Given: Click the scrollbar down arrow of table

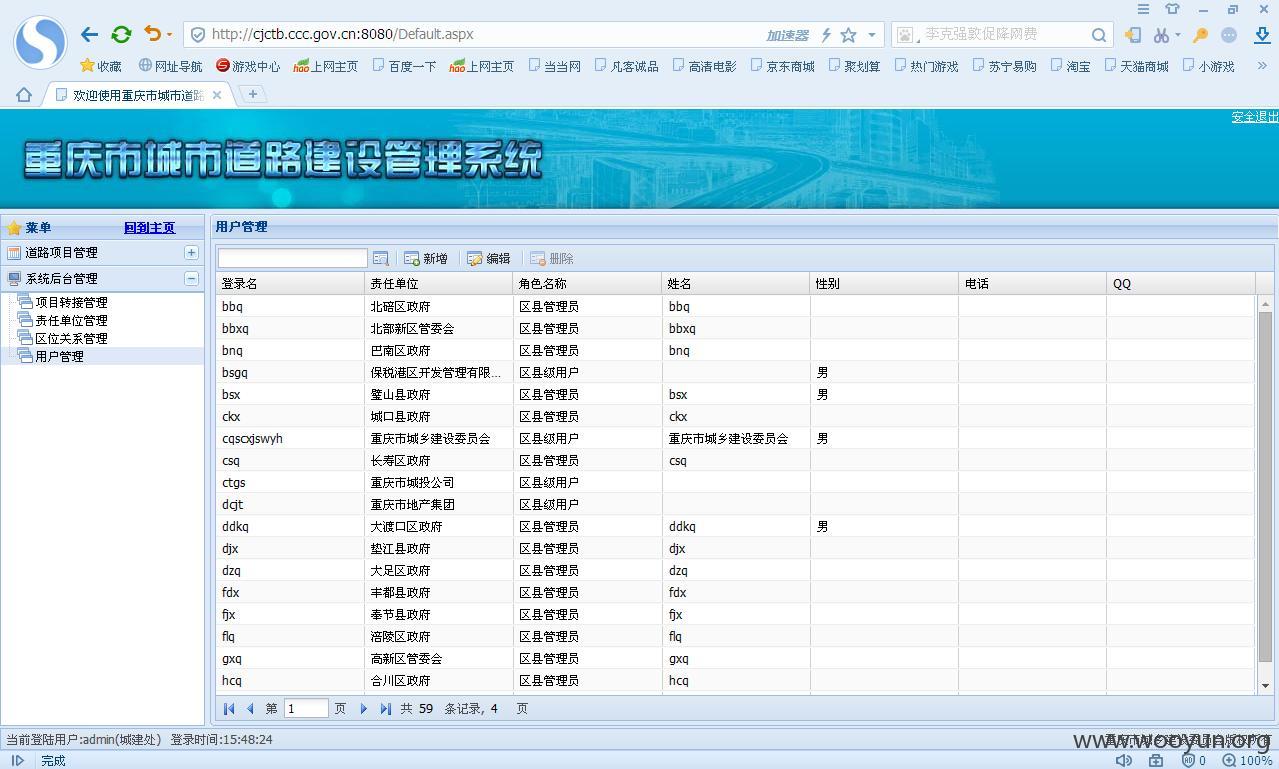Looking at the screenshot, I should click(x=1265, y=686).
